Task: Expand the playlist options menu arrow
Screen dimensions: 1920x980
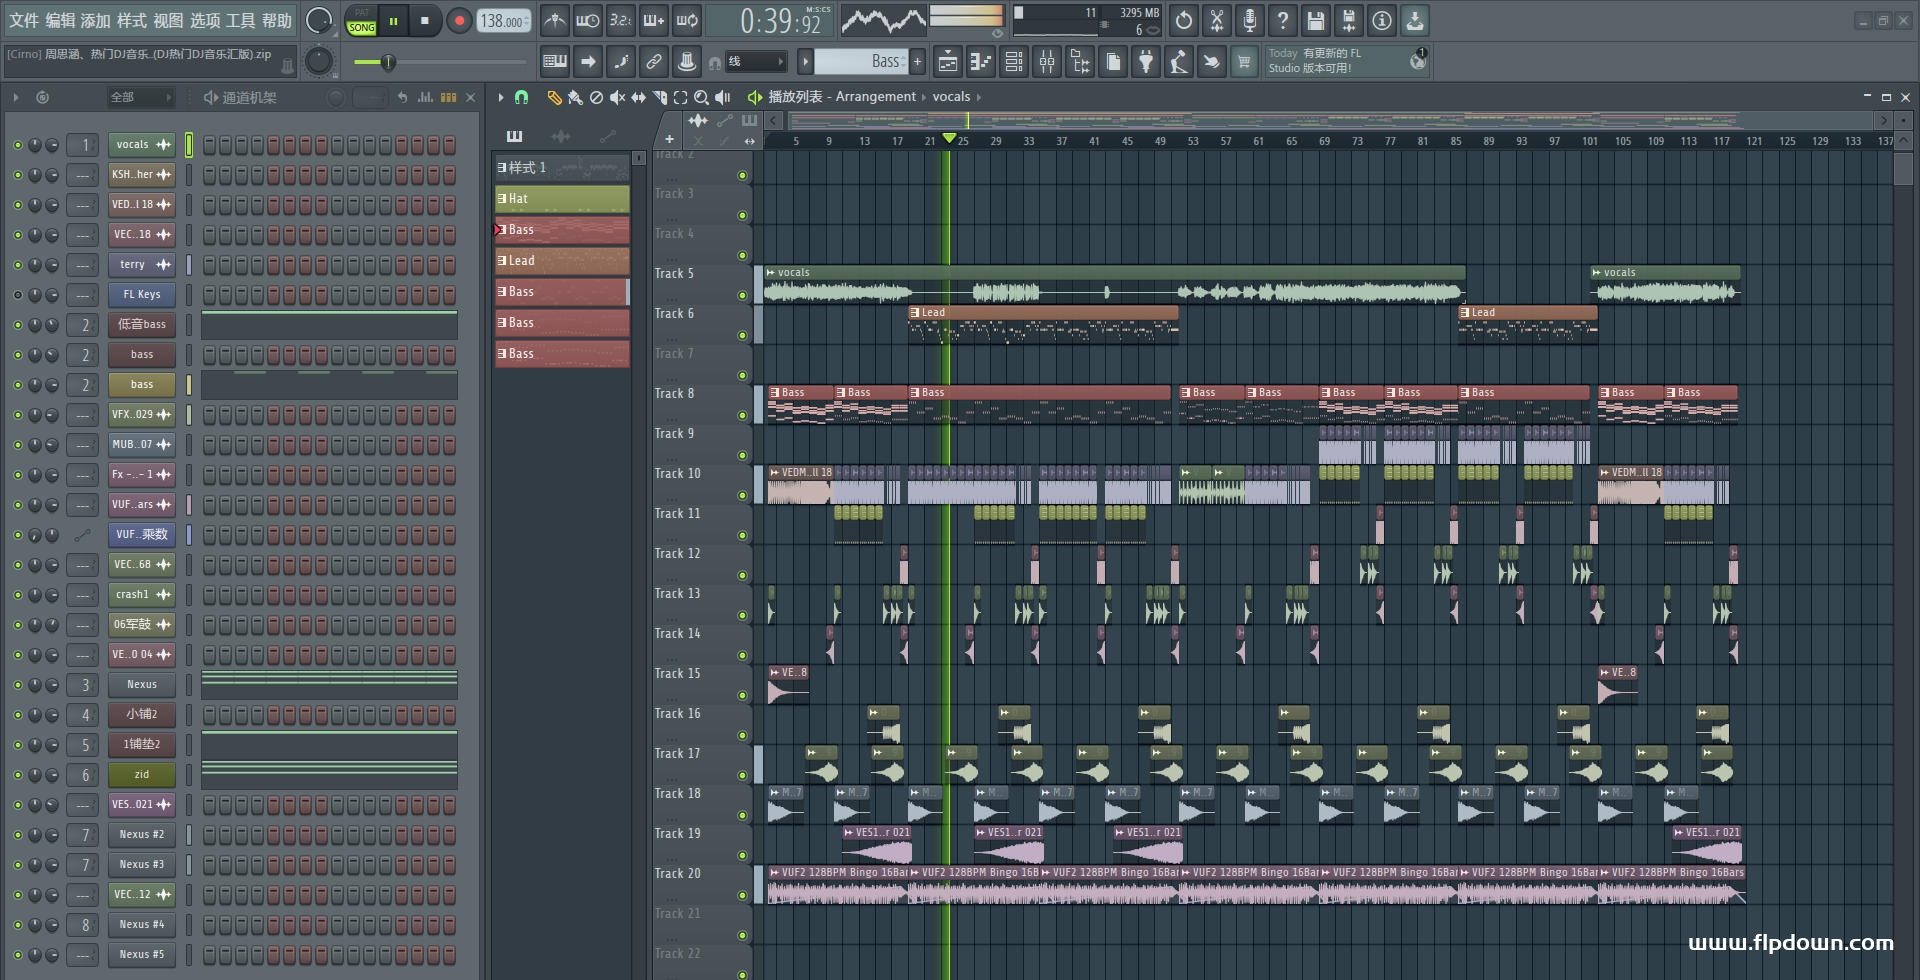Action: coord(501,97)
